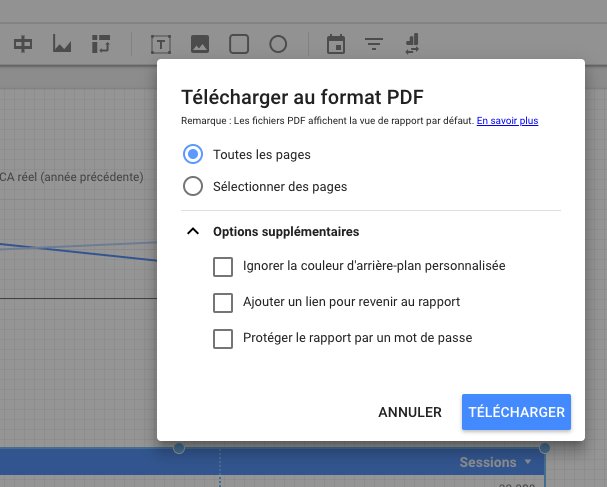This screenshot has width=607, height=487.
Task: Select the Text box tool
Action: (x=161, y=44)
